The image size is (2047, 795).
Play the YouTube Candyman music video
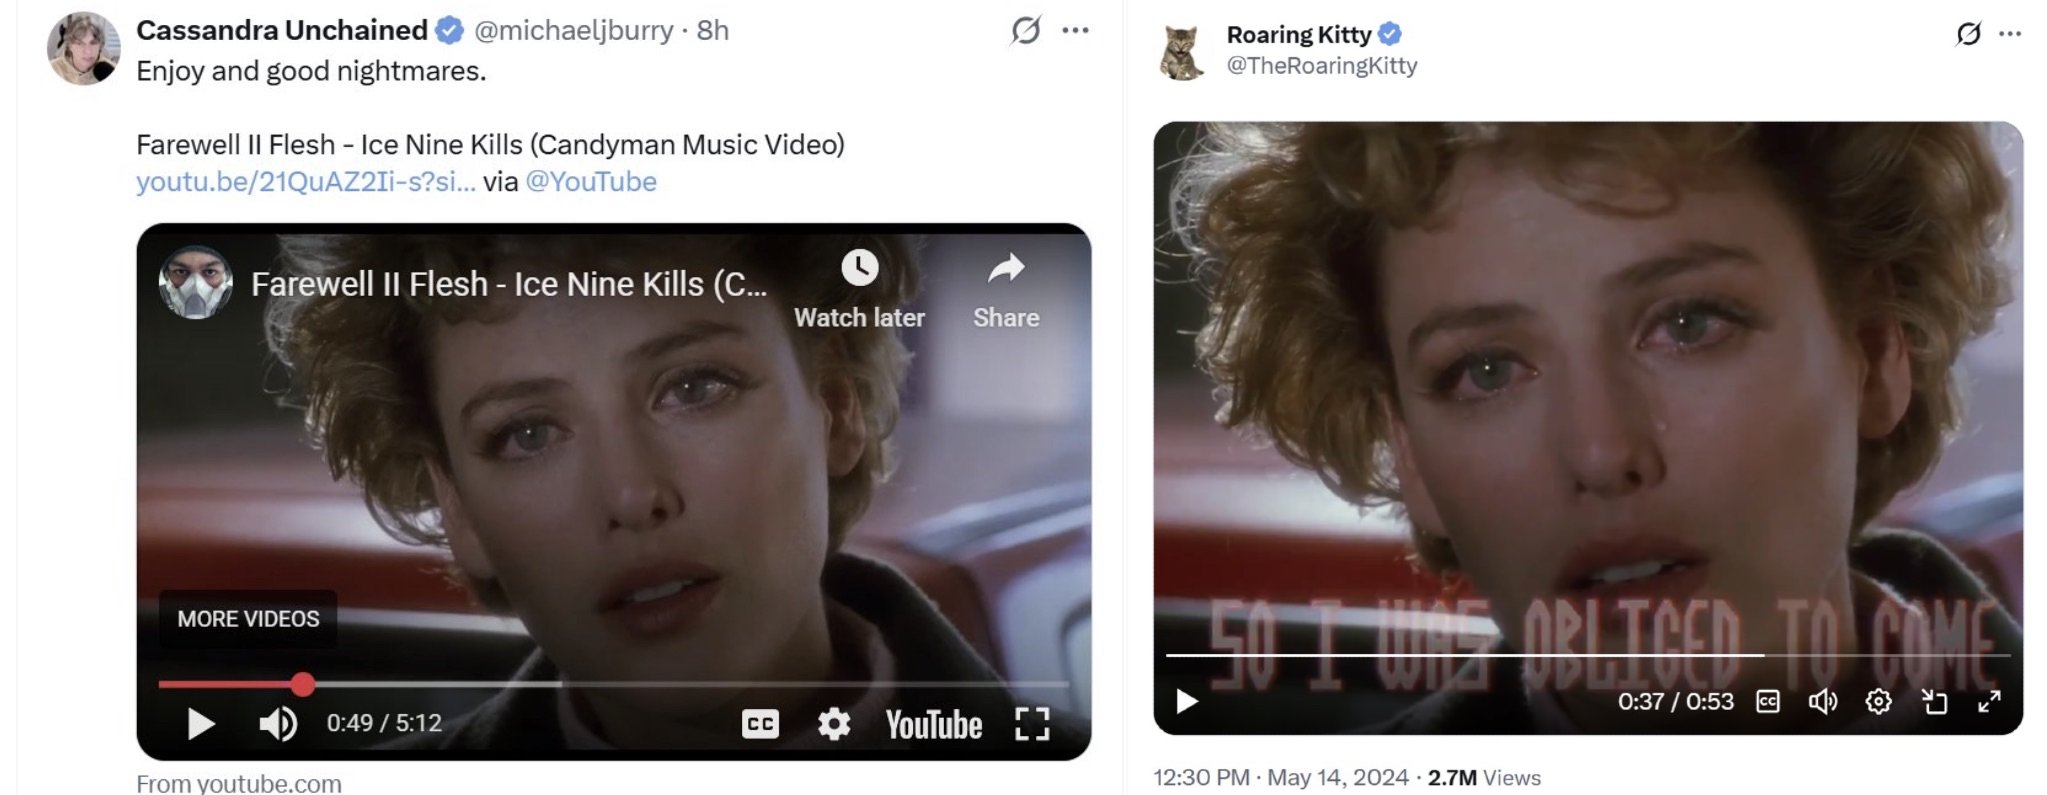point(201,724)
